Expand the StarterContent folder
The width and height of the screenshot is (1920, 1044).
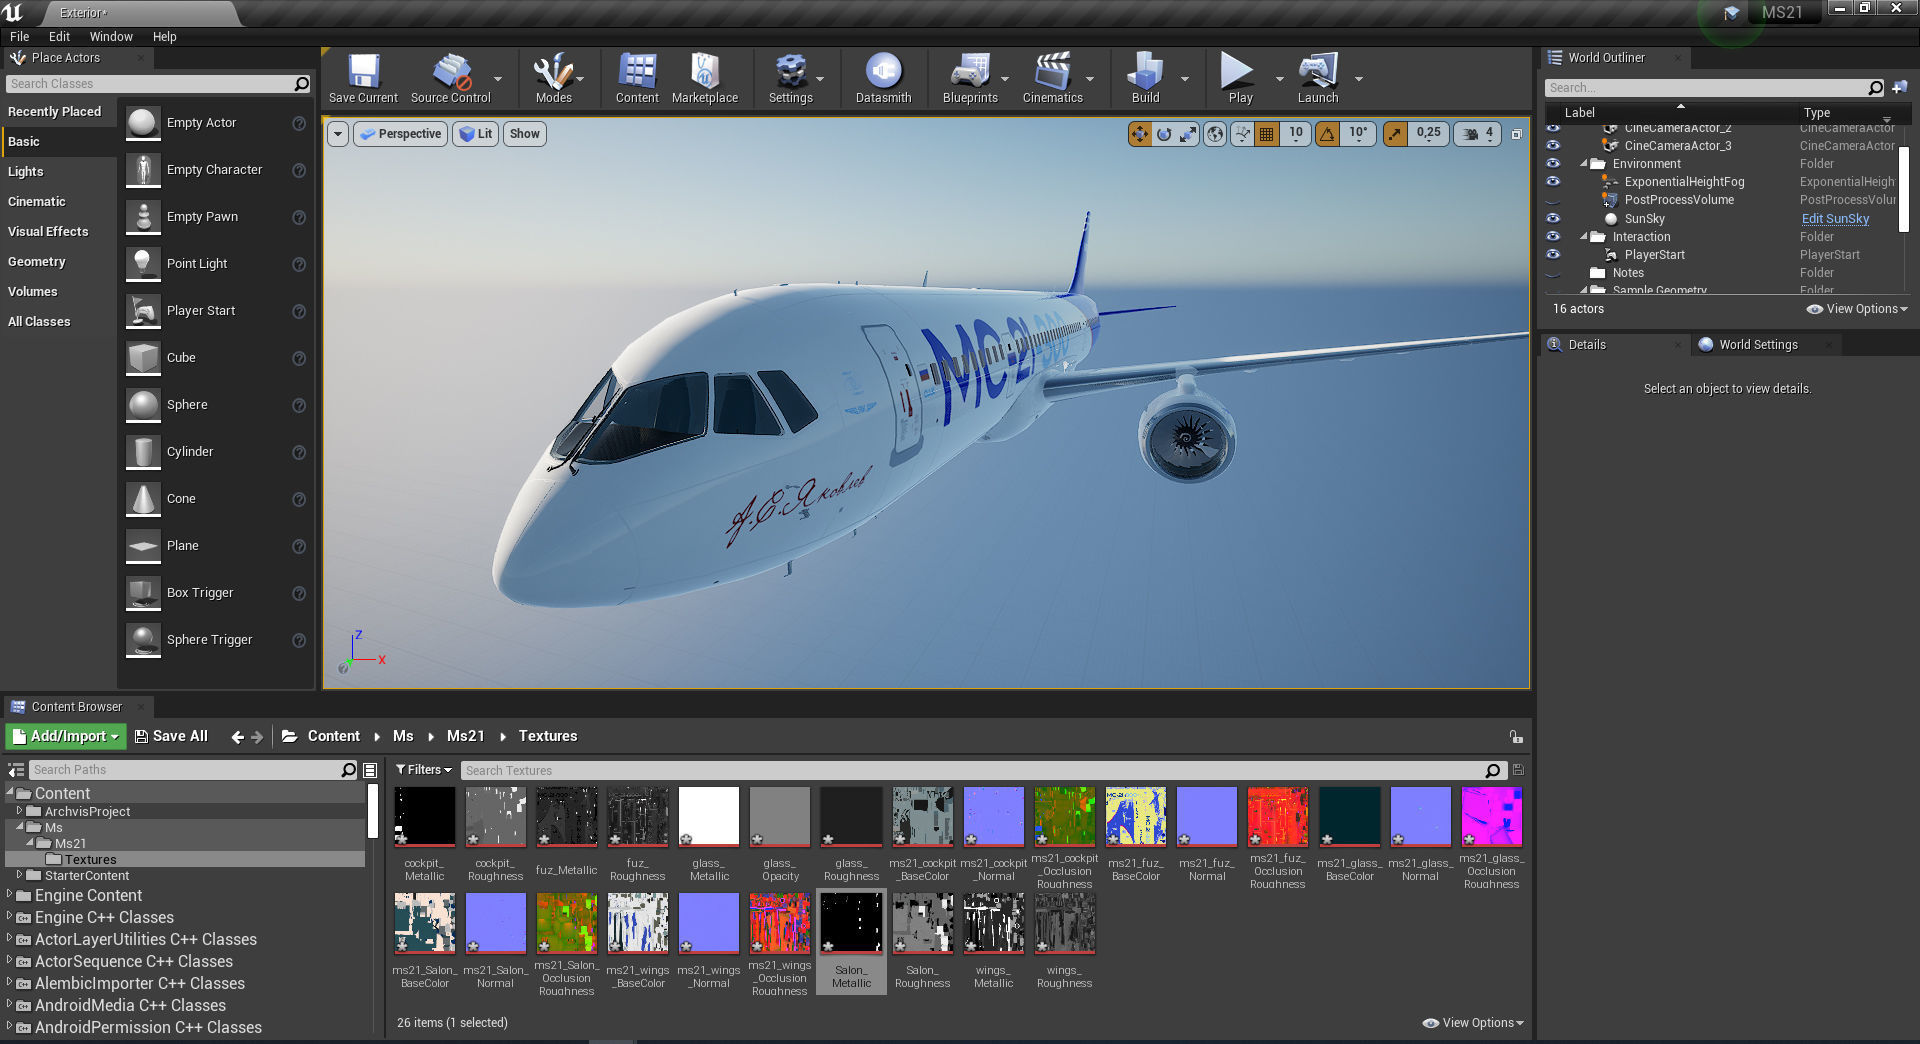[x=19, y=875]
